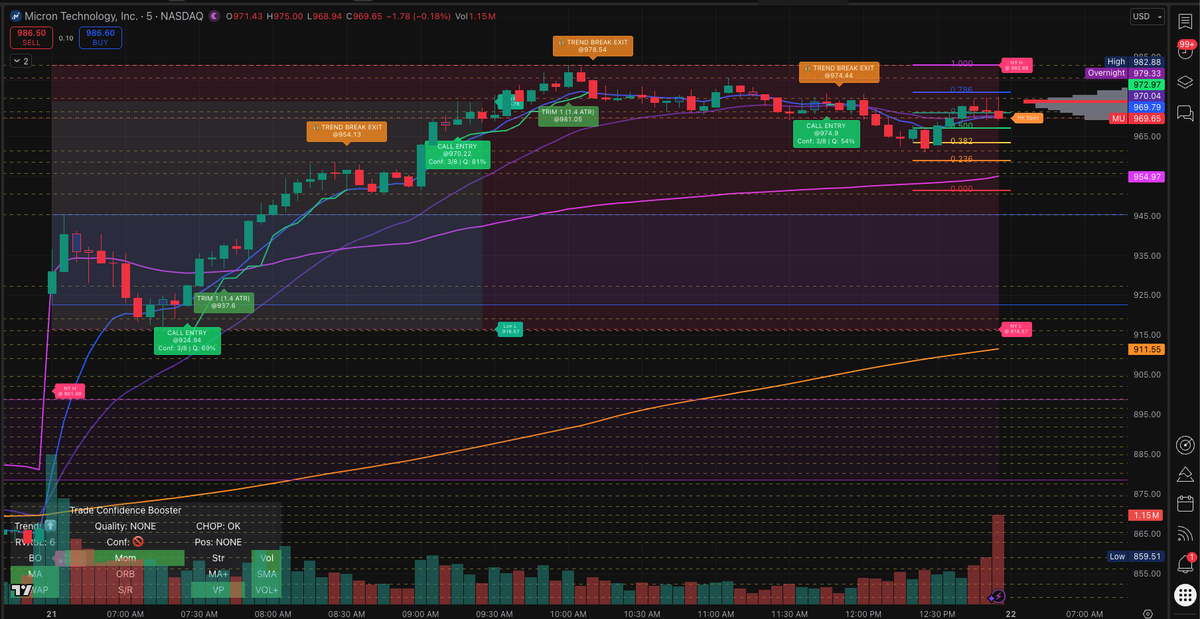The width and height of the screenshot is (1200, 619).
Task: Open the economic calendar icon
Action: click(1185, 503)
